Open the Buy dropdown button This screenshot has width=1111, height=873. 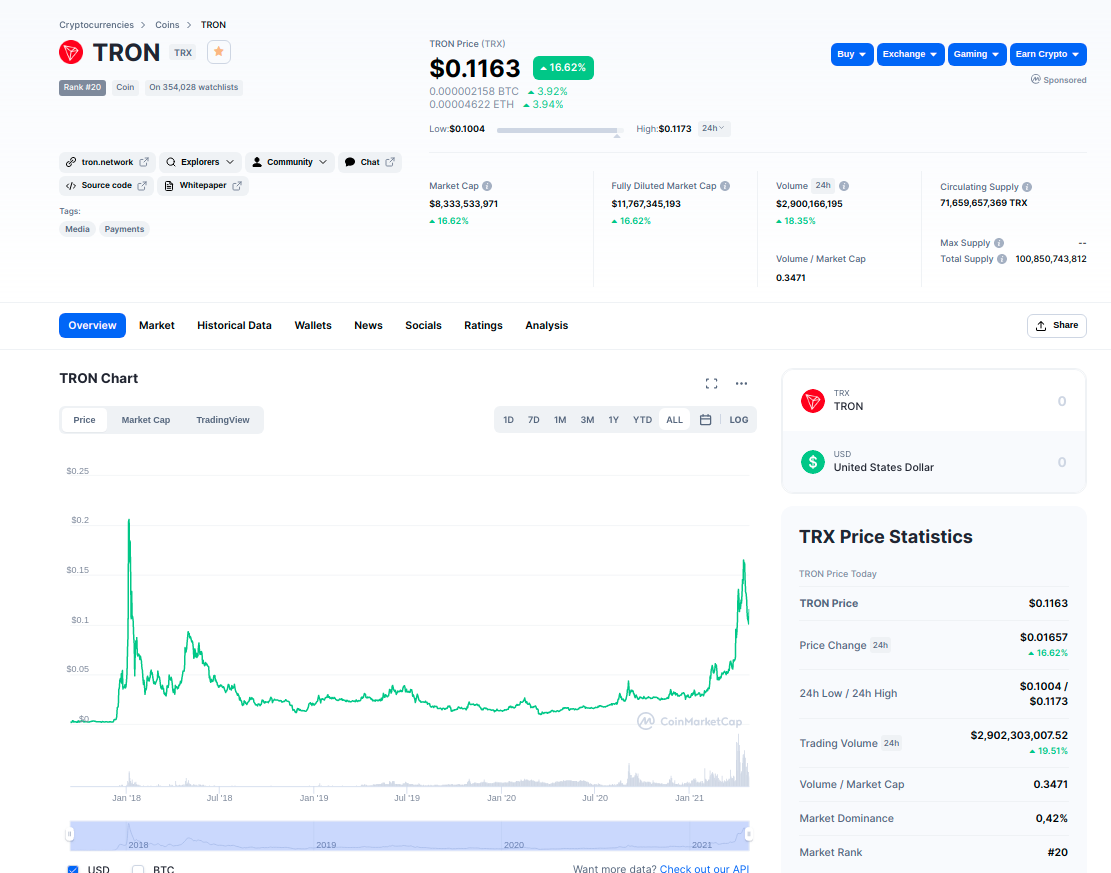coord(852,54)
